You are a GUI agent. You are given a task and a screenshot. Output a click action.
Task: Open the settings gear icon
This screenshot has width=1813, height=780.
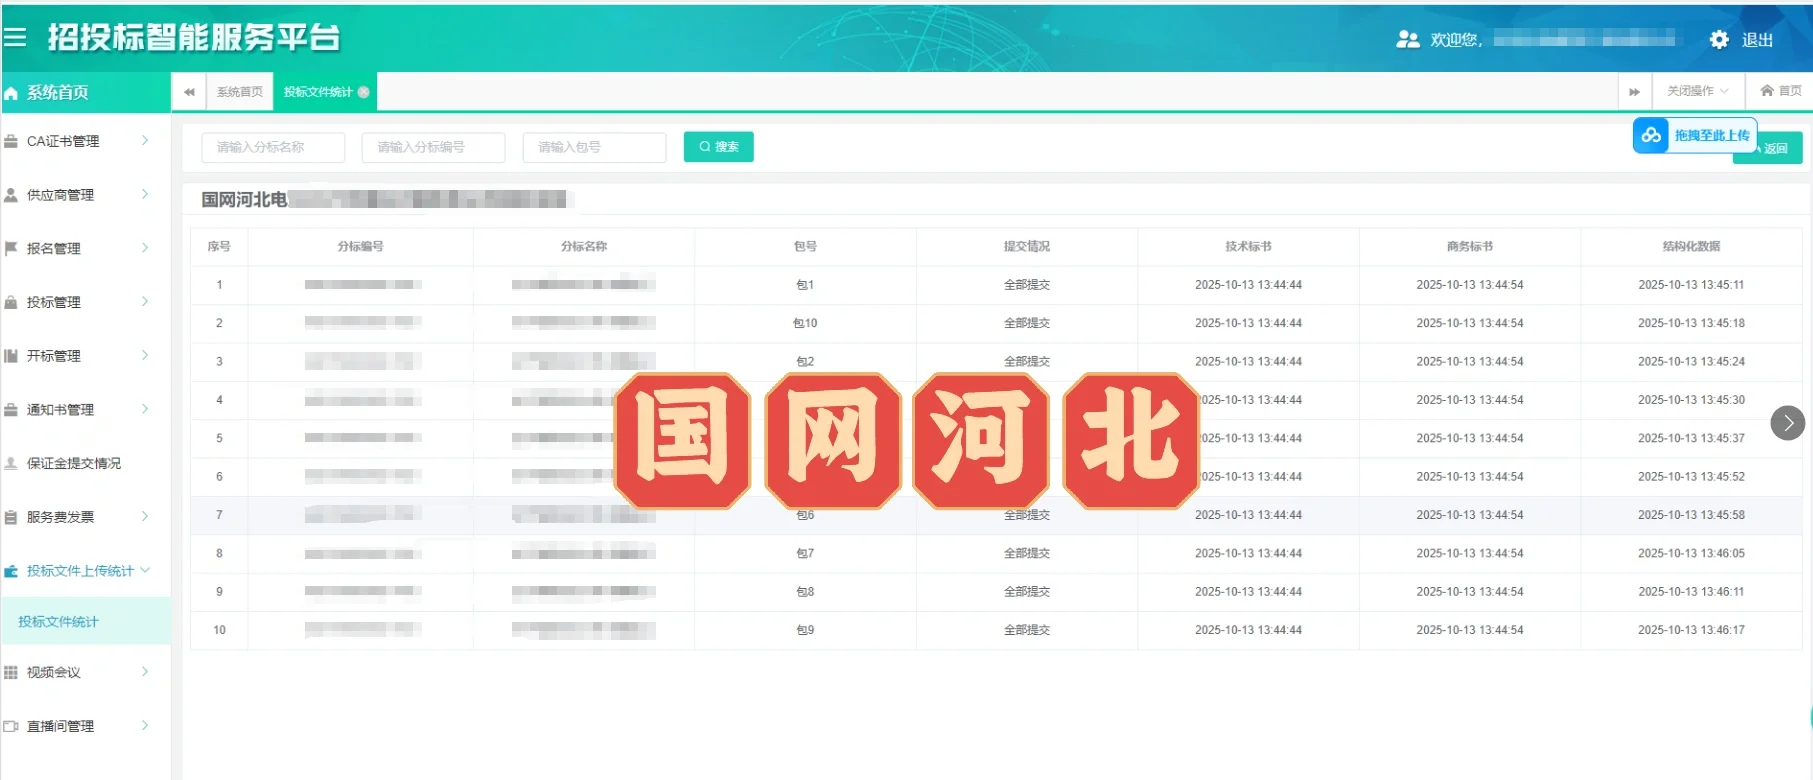1719,40
